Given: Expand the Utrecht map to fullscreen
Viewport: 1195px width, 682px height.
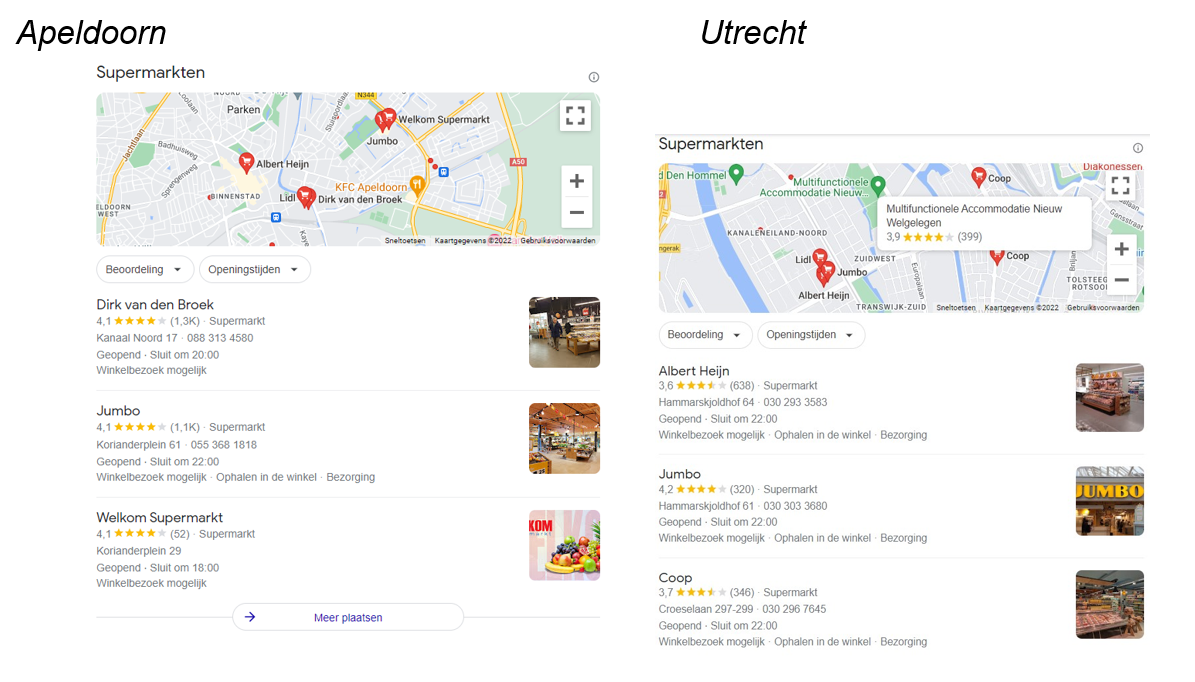Looking at the screenshot, I should [1120, 186].
